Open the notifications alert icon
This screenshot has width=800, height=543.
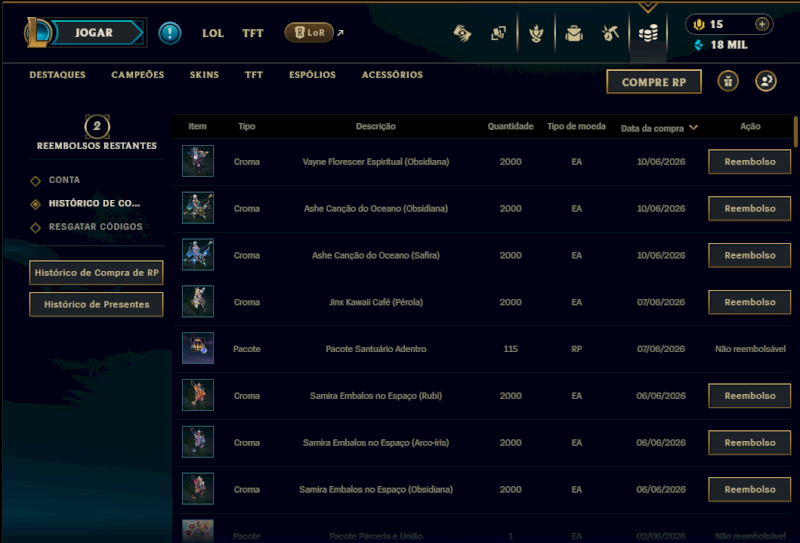(x=170, y=33)
